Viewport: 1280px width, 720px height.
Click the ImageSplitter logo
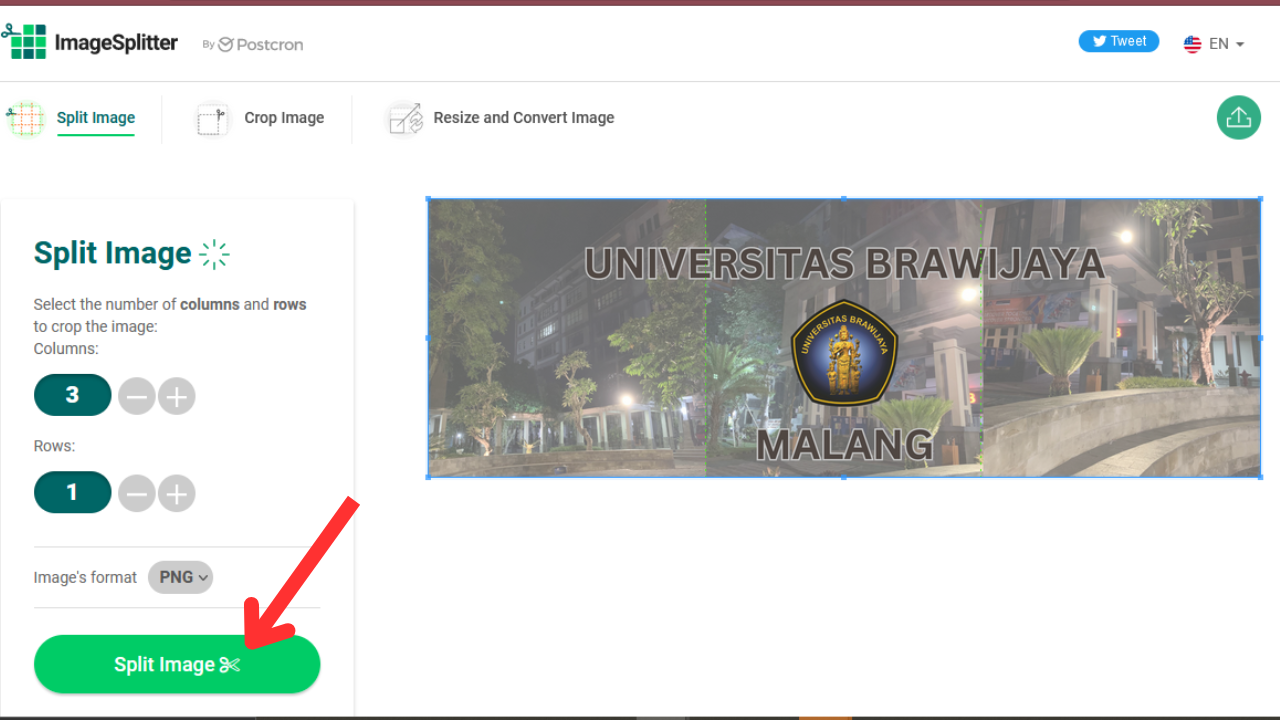click(90, 42)
